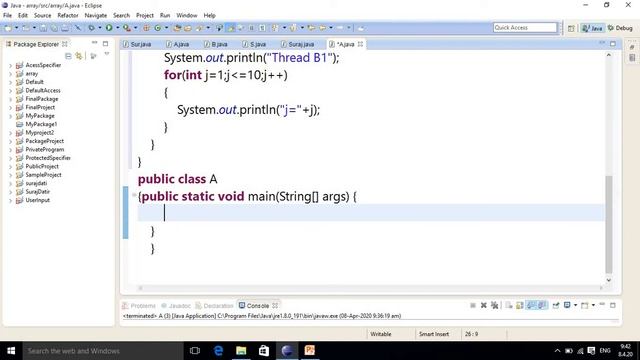Clear the console output

(509, 305)
